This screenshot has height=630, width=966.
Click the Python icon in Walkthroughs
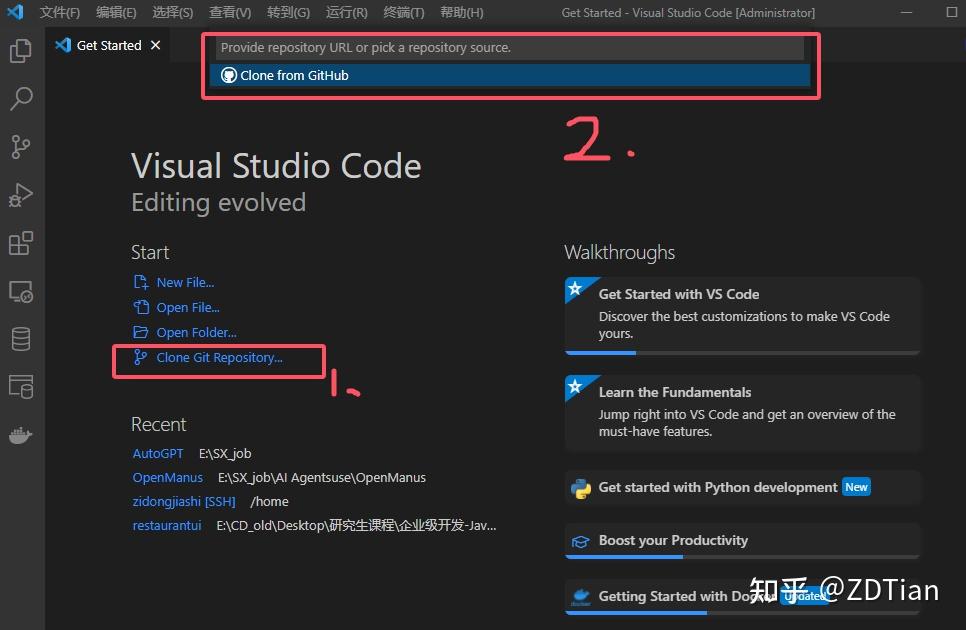click(x=580, y=488)
